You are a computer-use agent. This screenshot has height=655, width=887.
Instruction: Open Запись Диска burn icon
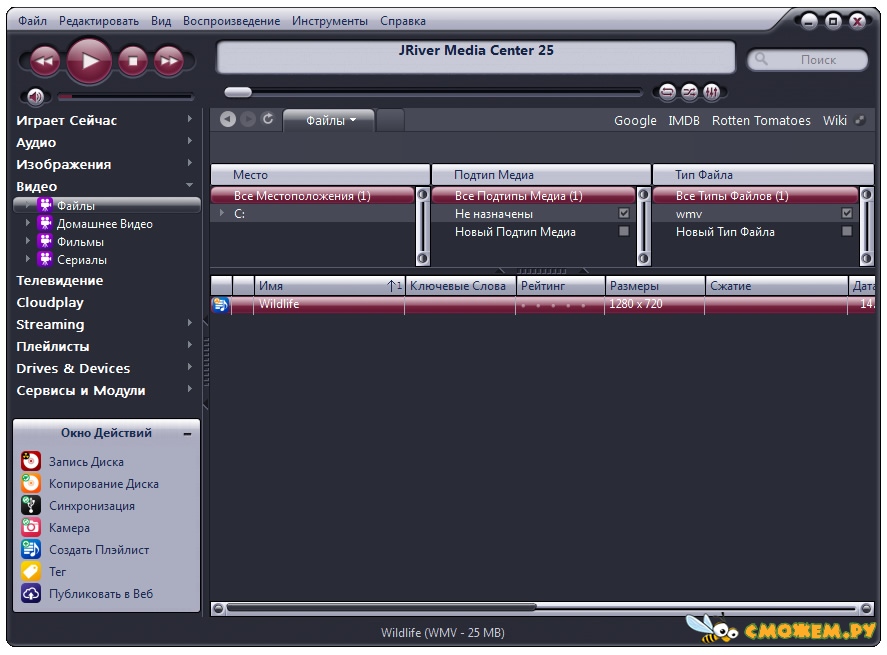point(31,461)
